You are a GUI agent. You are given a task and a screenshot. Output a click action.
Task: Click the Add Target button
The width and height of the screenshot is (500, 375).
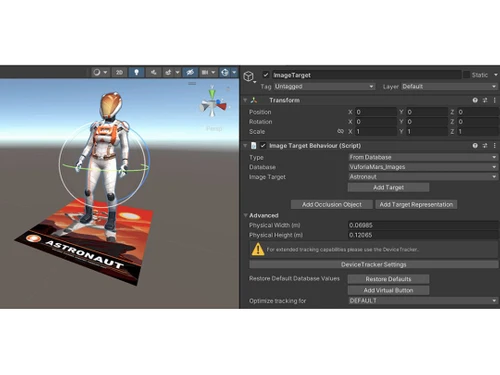coord(388,187)
